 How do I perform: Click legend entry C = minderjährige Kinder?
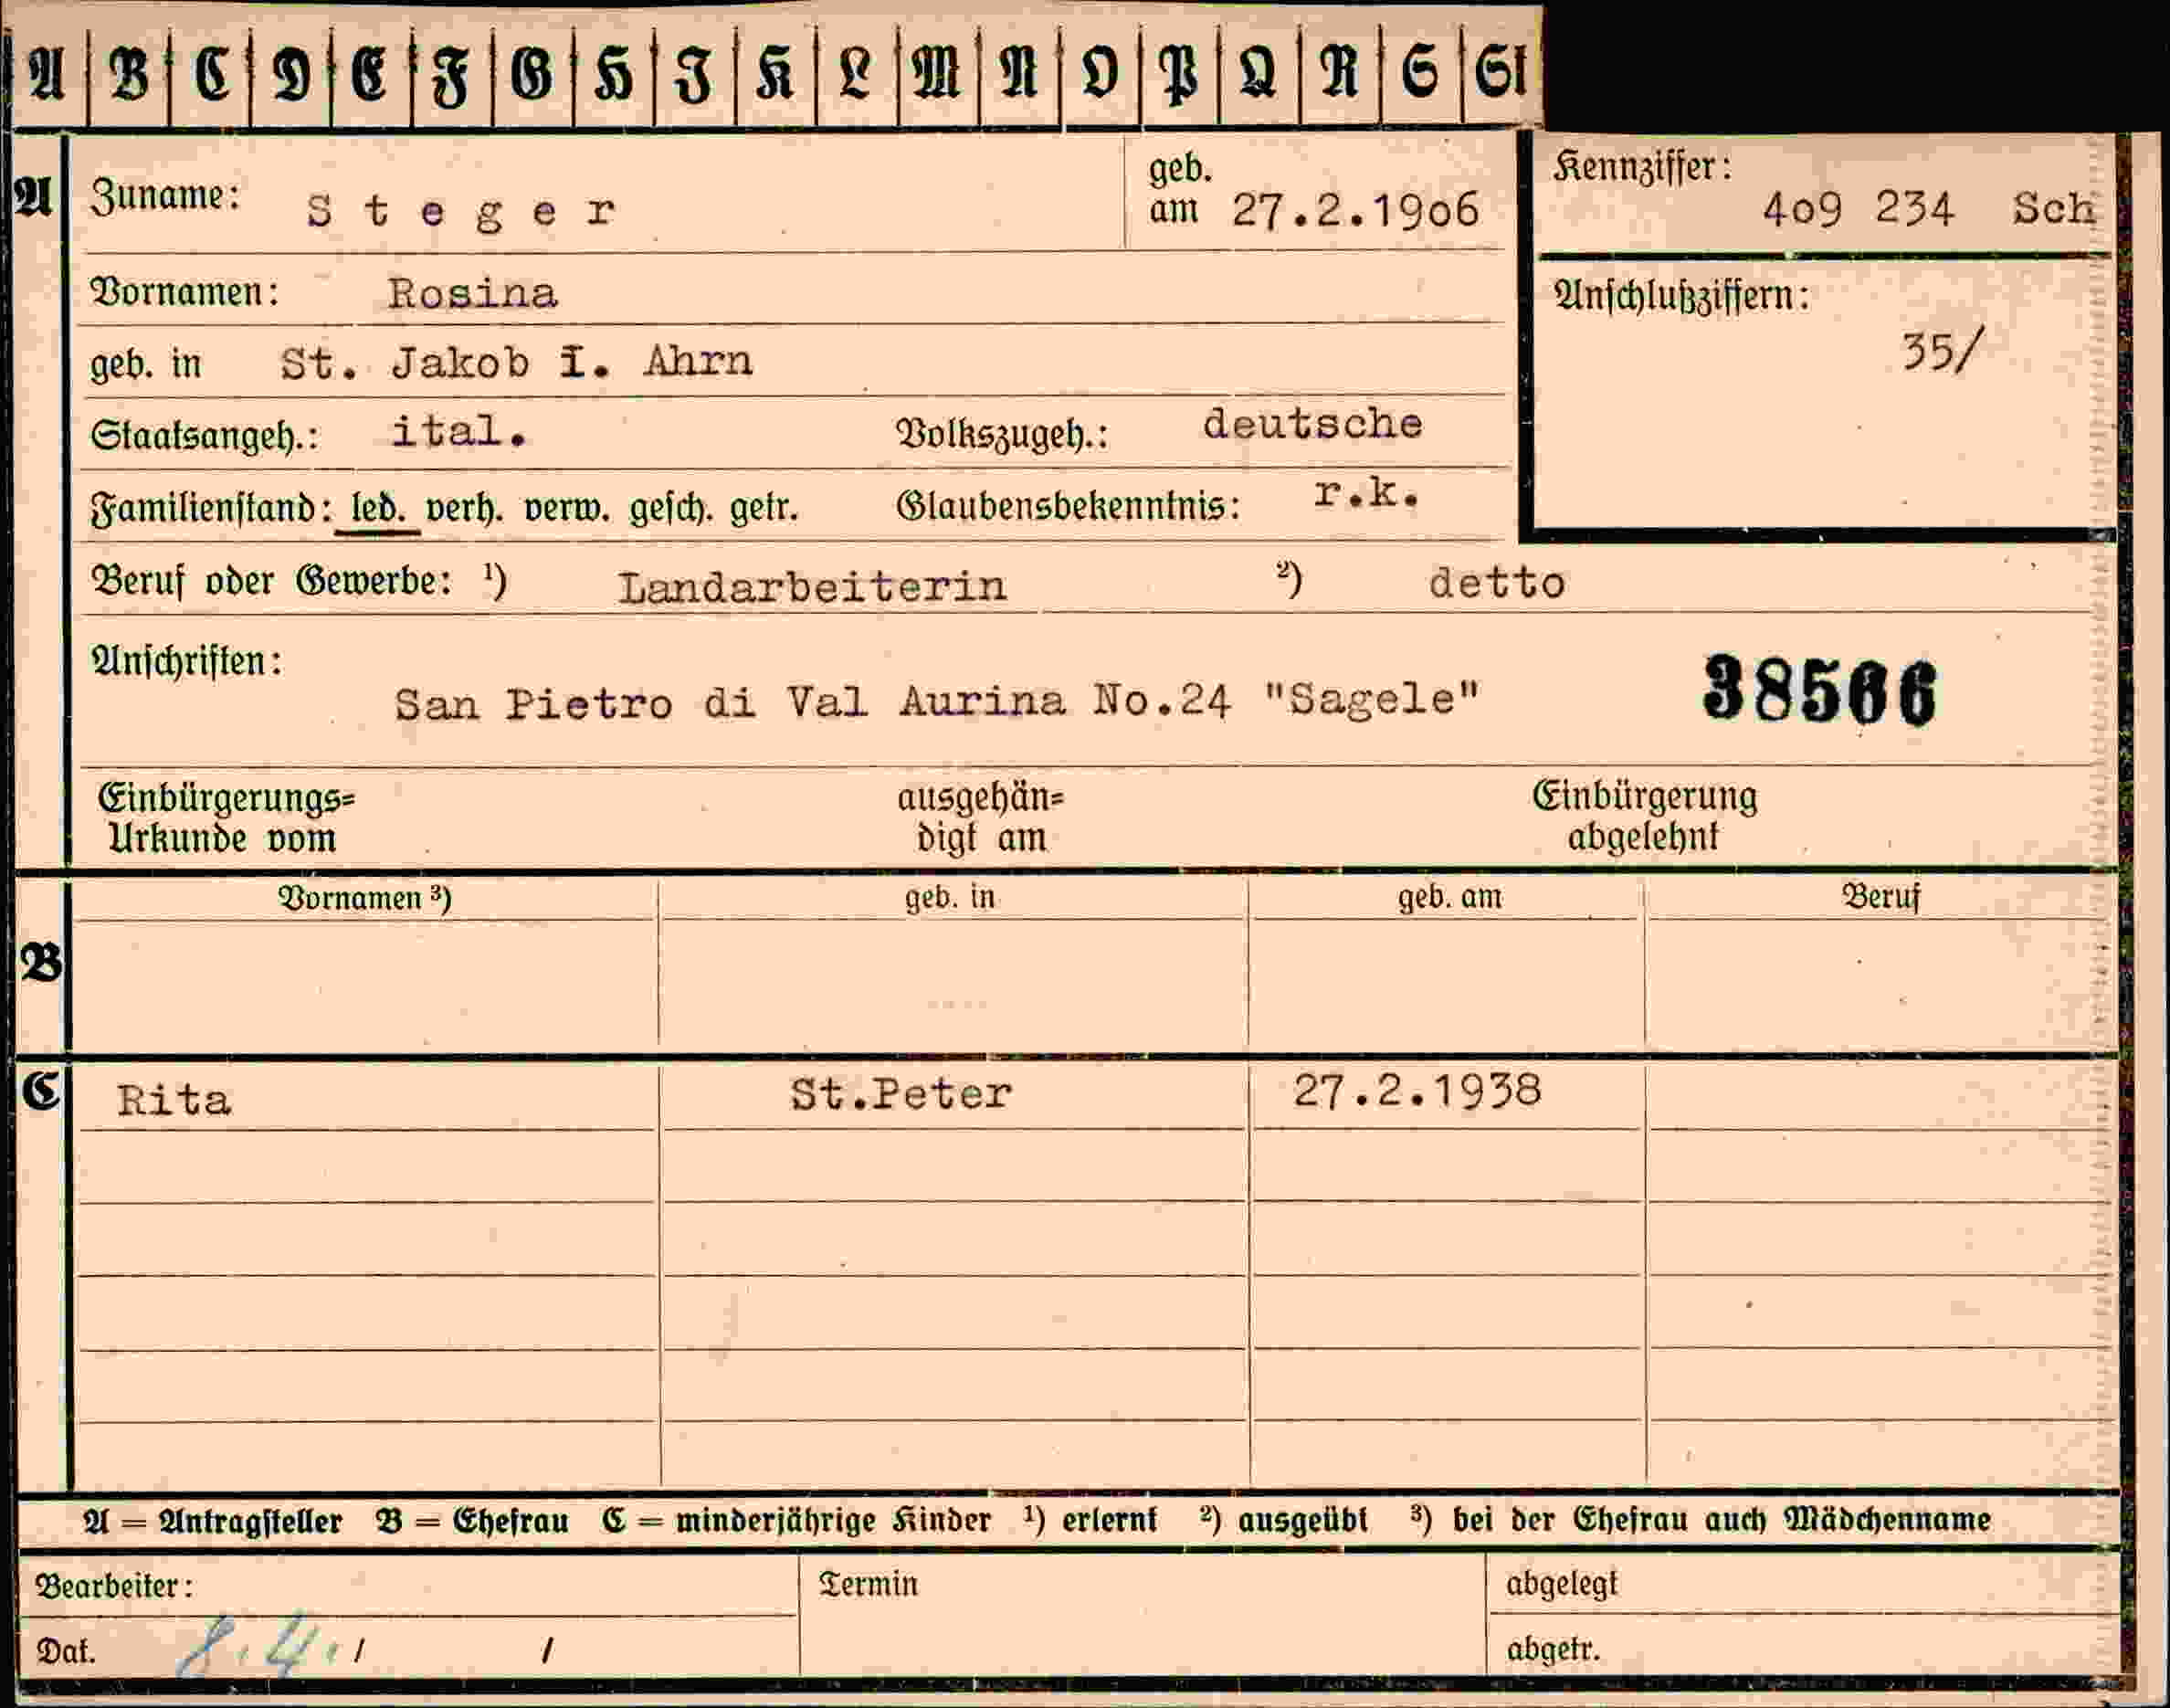pyautogui.click(x=796, y=1521)
